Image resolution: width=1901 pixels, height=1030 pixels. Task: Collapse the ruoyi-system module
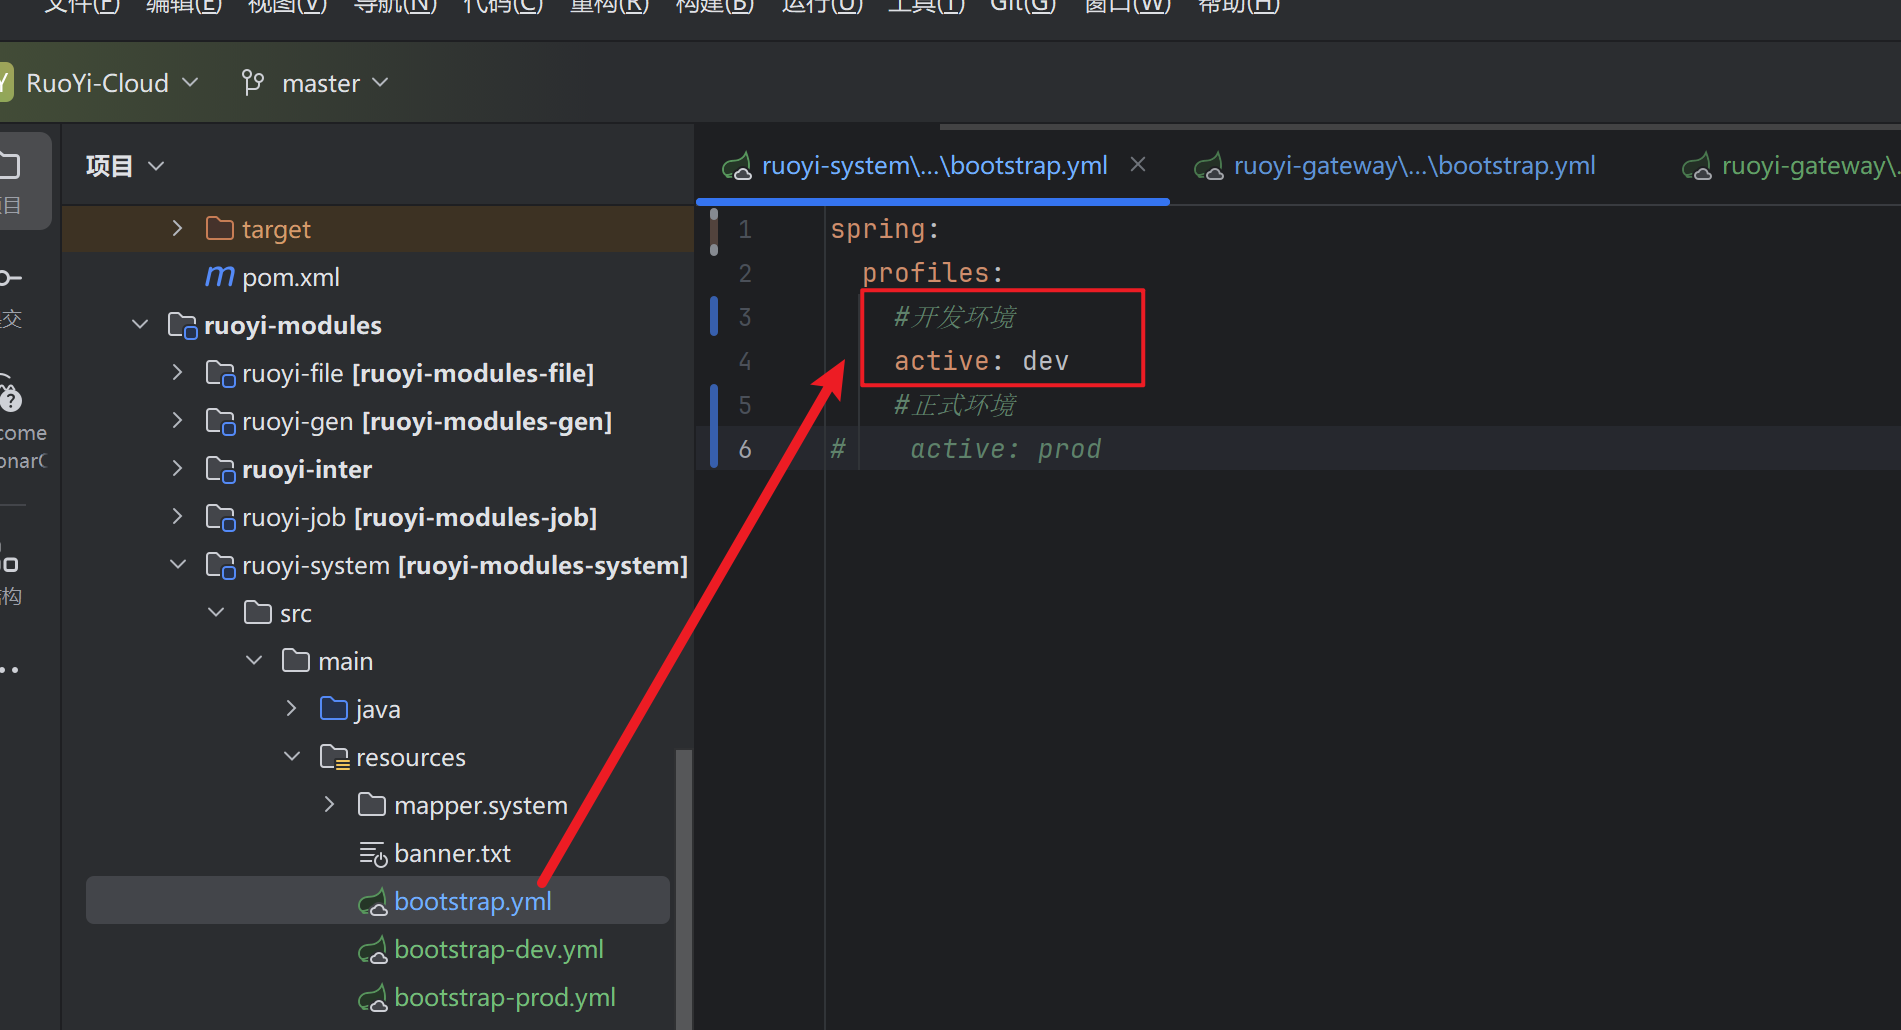[x=177, y=565]
